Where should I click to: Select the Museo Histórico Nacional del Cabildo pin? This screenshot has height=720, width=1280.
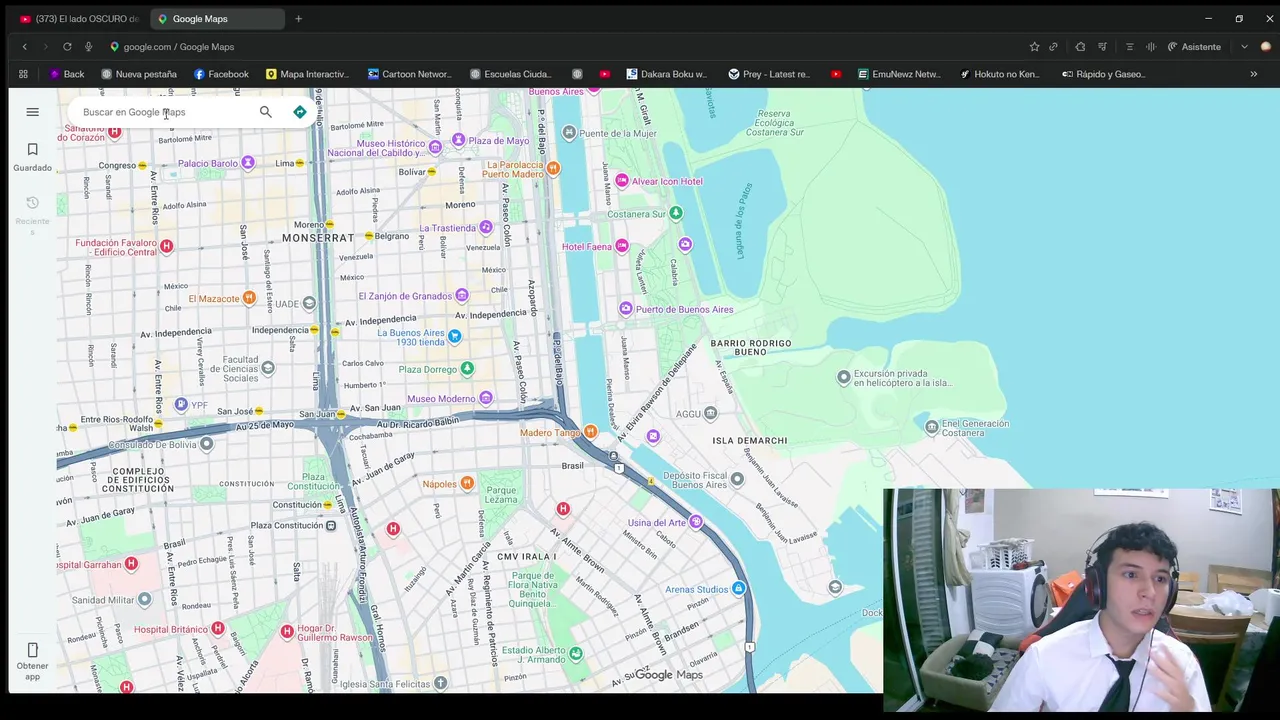435,148
